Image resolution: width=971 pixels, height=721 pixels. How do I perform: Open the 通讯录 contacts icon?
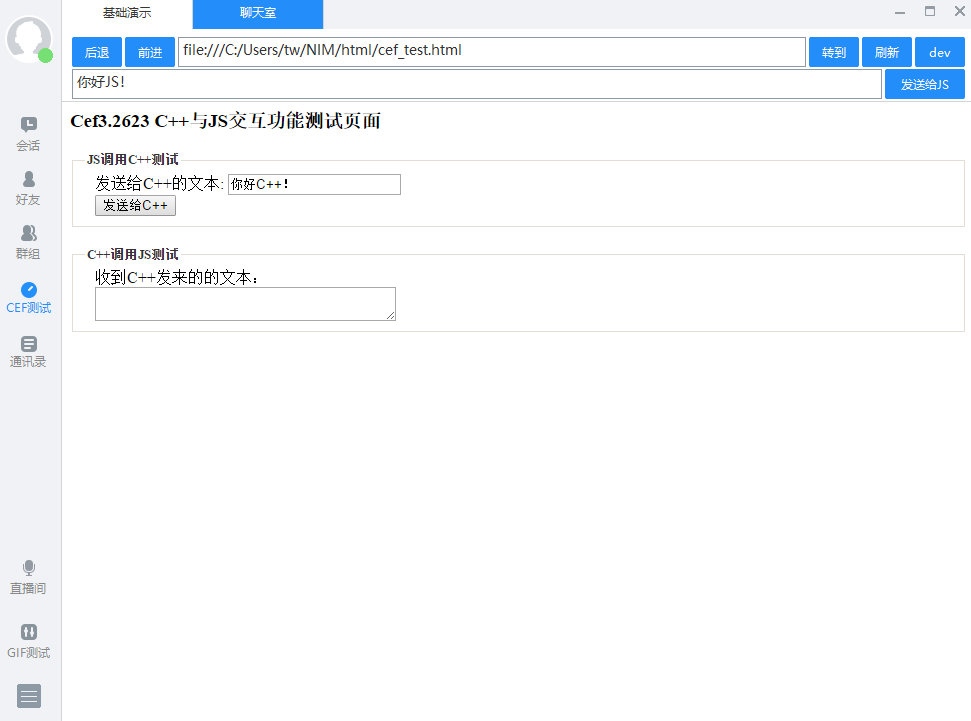tap(28, 352)
